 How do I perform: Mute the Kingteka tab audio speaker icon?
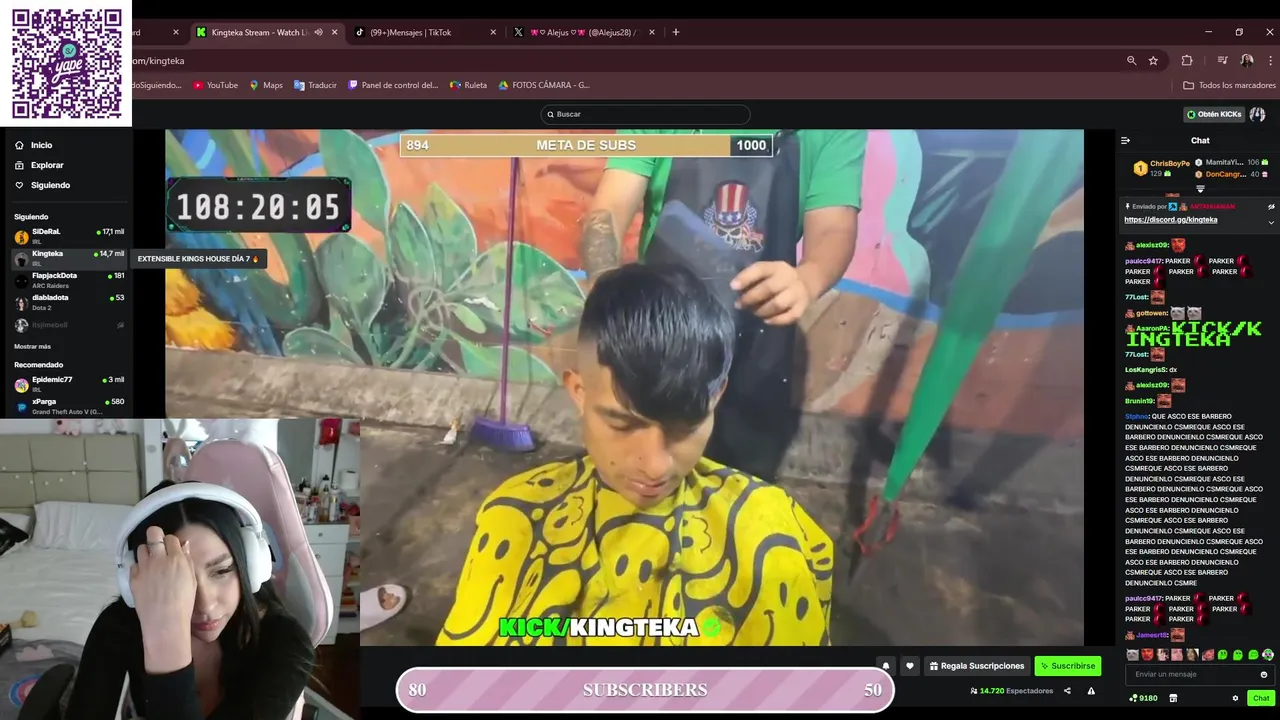[318, 32]
